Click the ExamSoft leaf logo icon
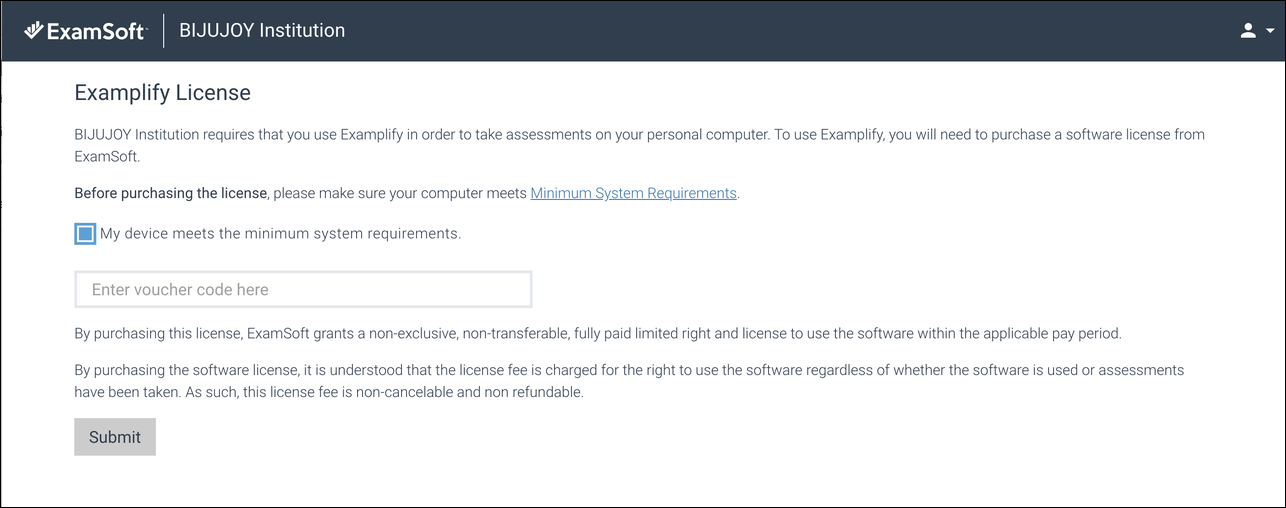Screen dimensions: 1286x508 [33, 31]
